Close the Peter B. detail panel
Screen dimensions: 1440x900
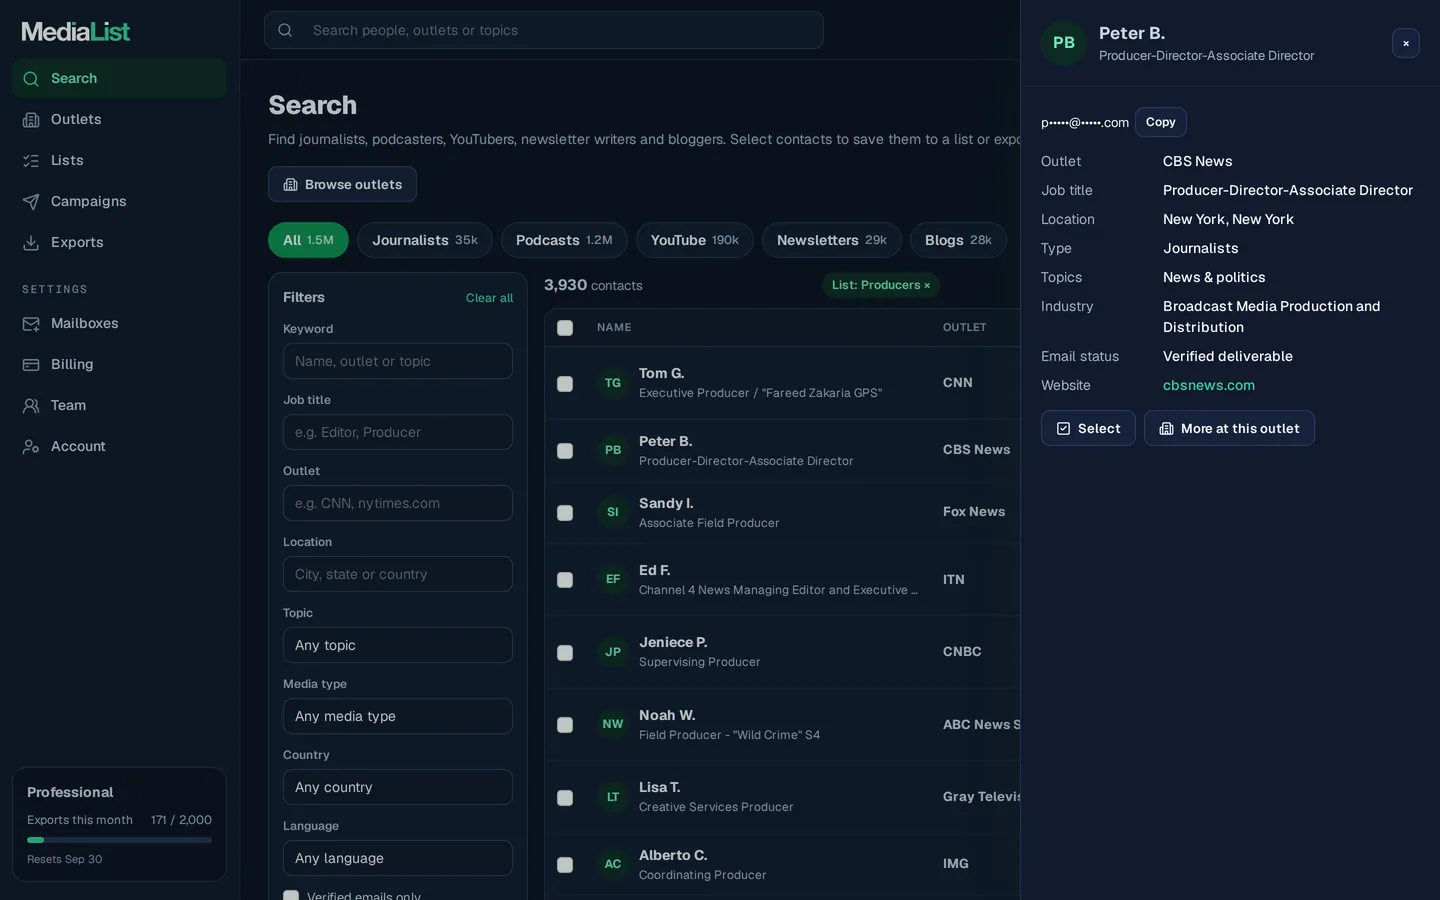click(x=1406, y=43)
